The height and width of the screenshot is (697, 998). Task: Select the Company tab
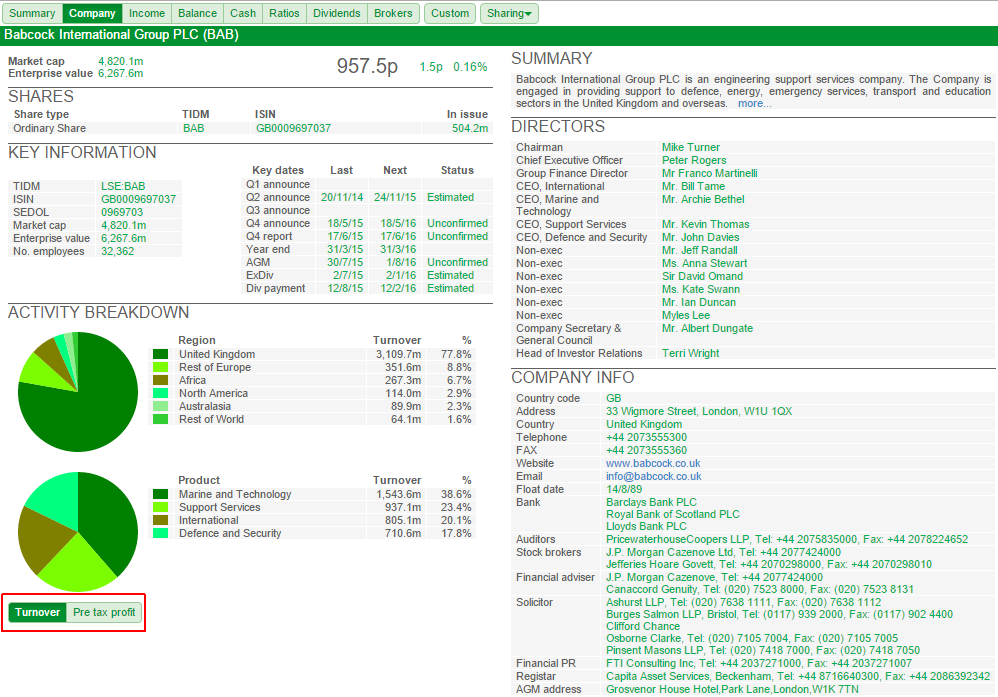pos(92,13)
